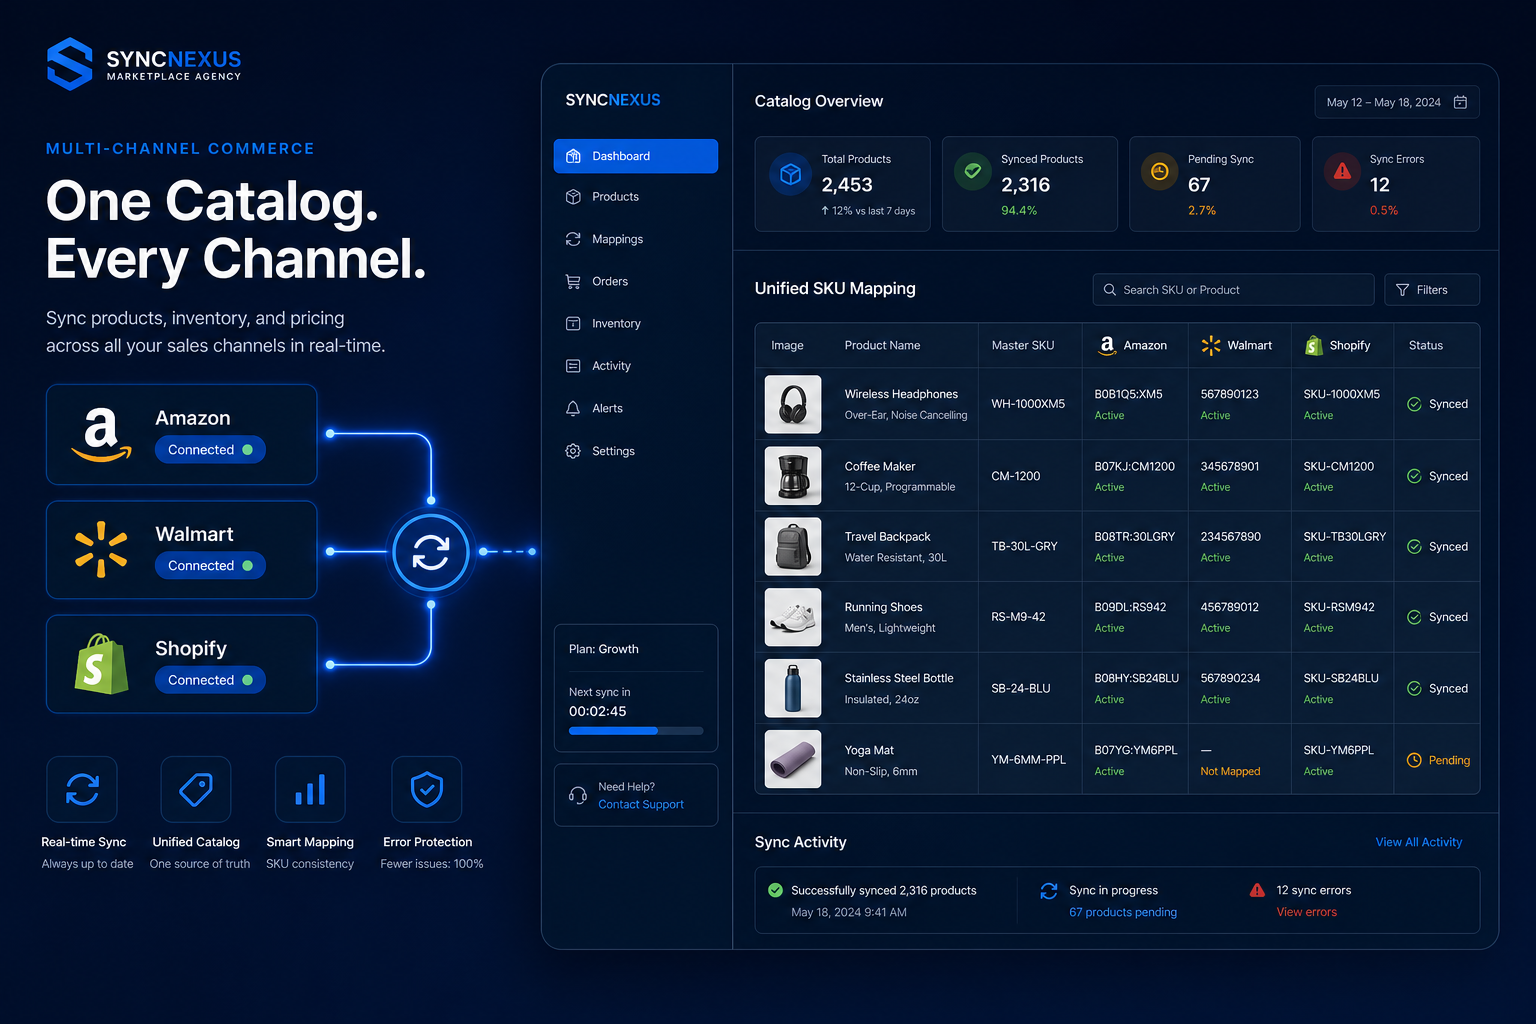Click the Walmart spark logo in the Walmart card
The height and width of the screenshot is (1024, 1536).
(101, 549)
